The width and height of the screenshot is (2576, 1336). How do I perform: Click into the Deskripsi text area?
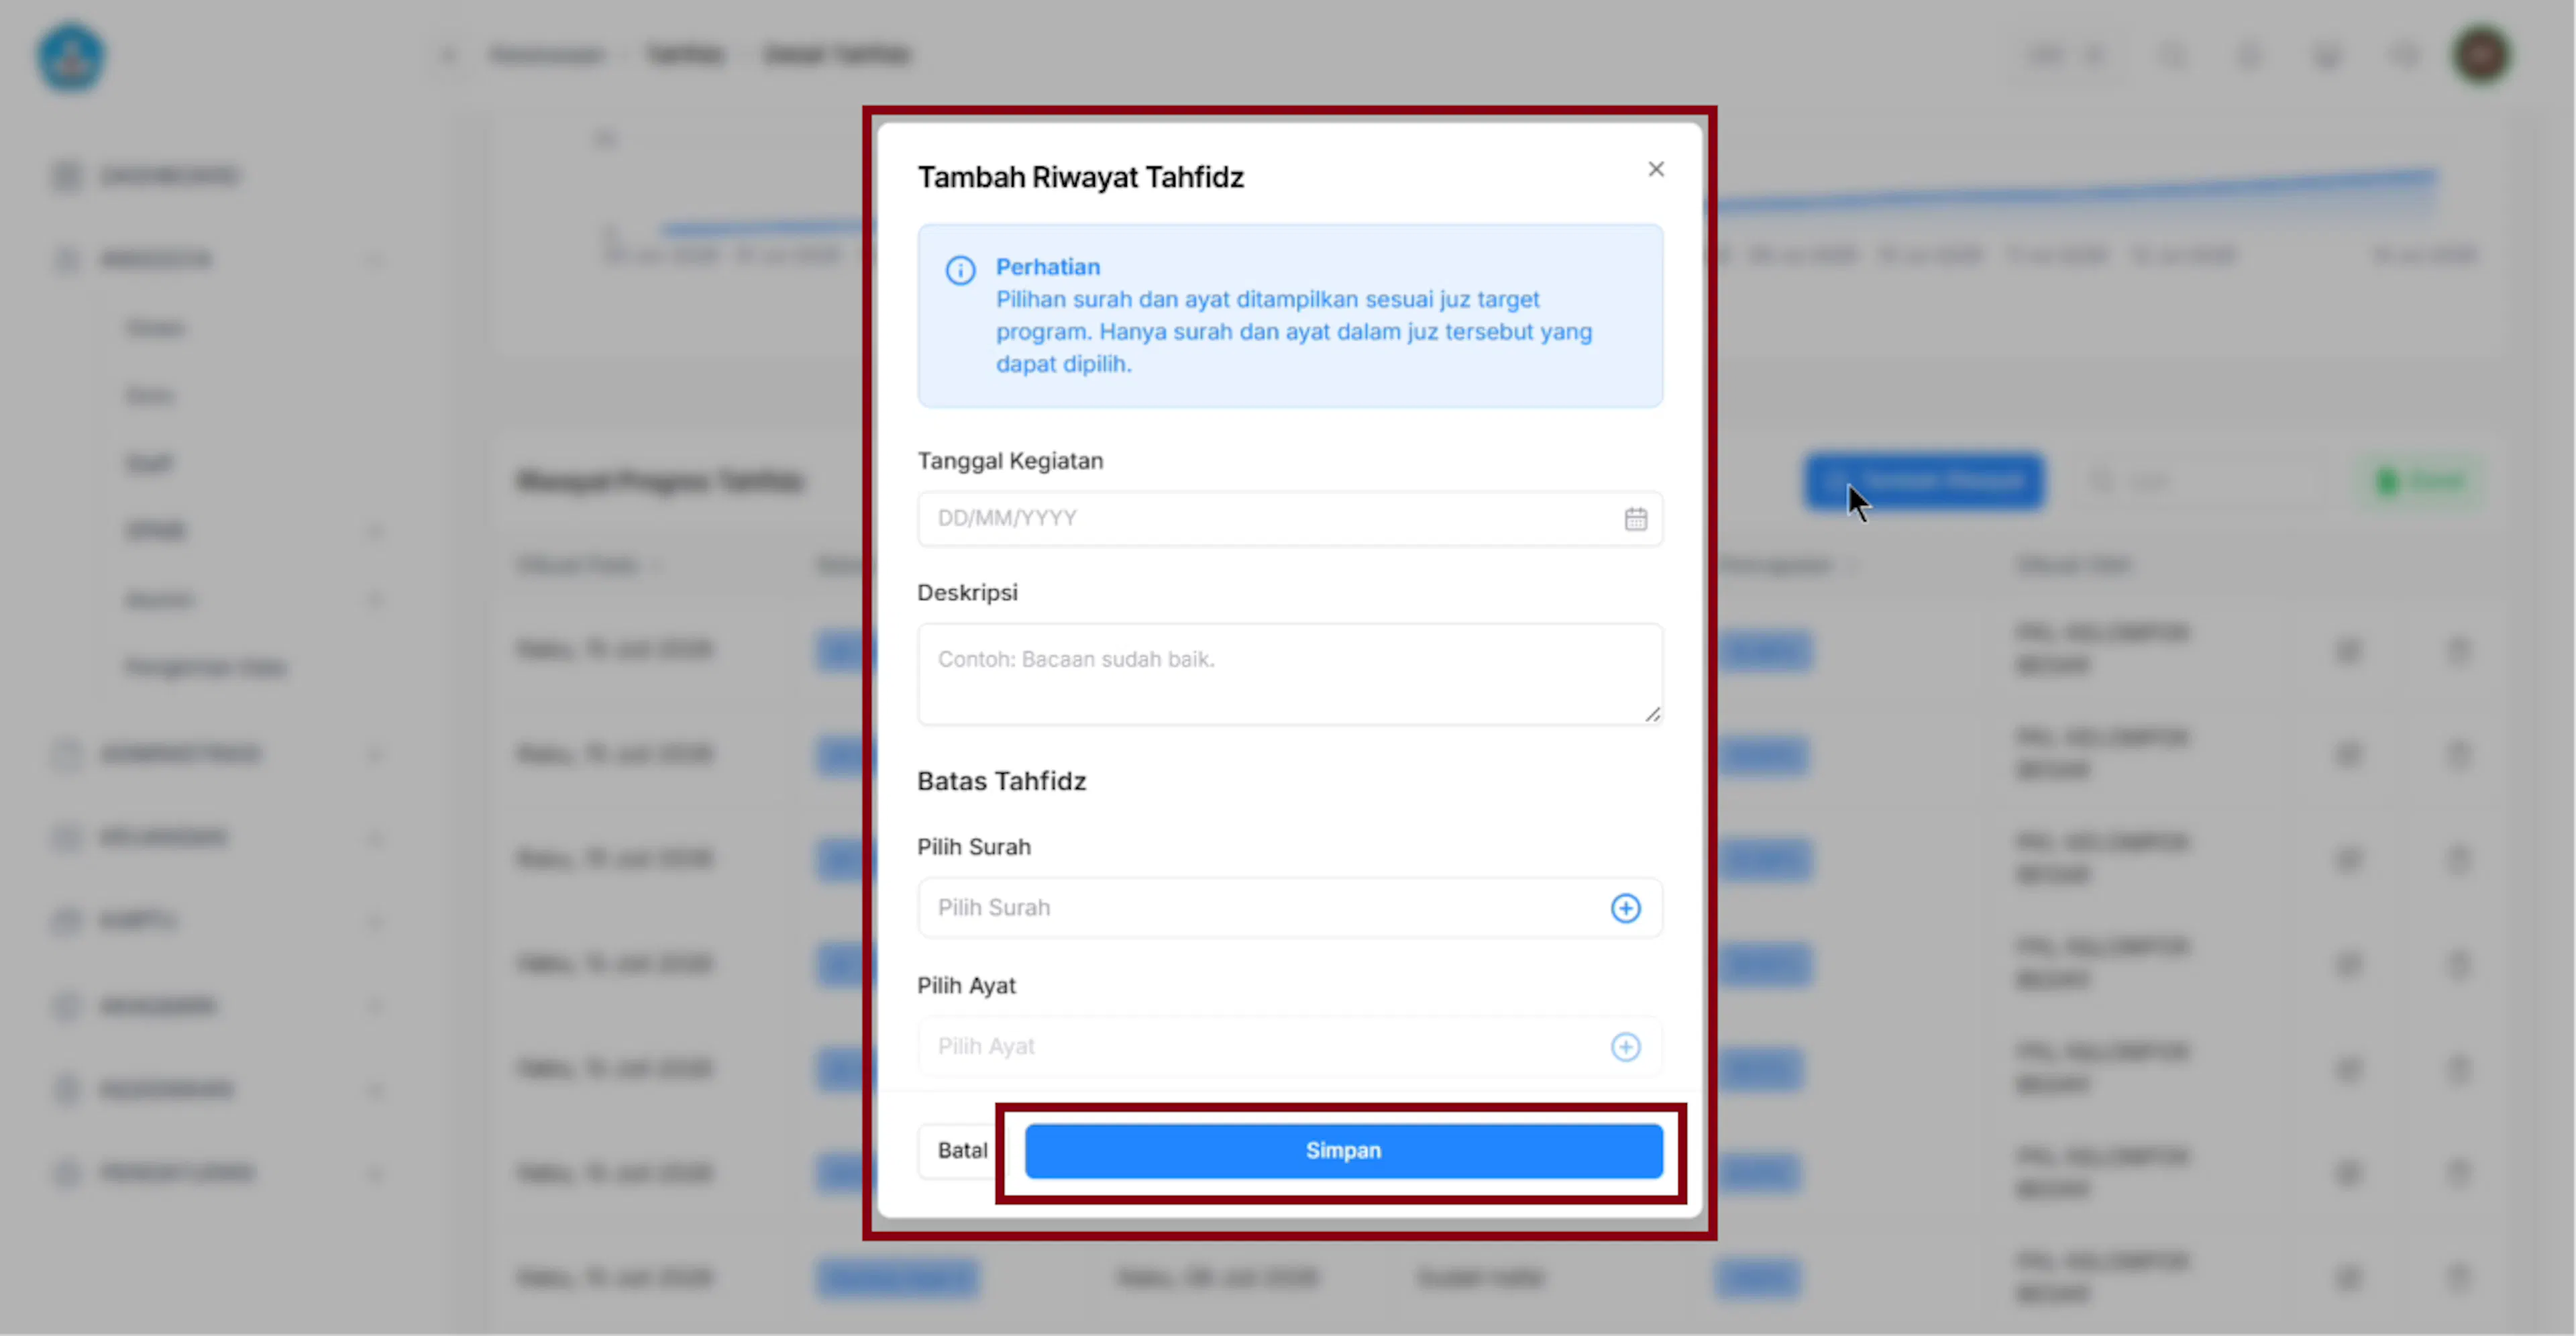1290,675
